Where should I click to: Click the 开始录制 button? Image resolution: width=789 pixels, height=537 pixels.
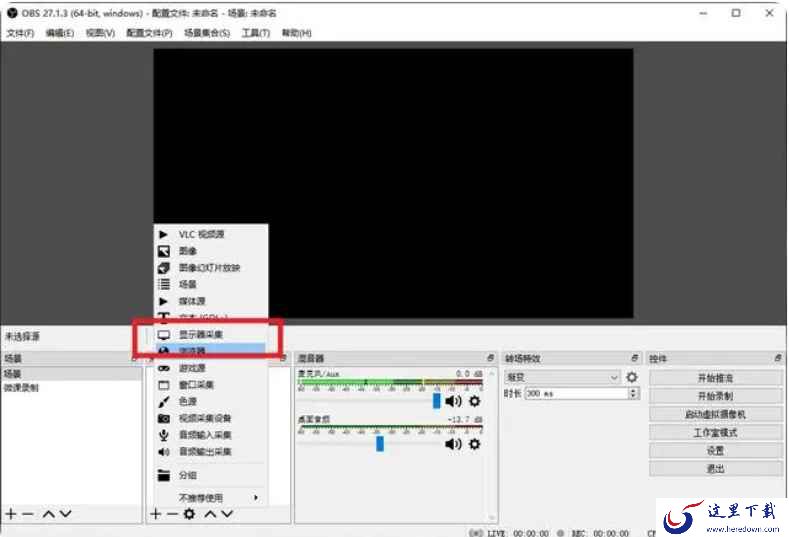point(715,396)
